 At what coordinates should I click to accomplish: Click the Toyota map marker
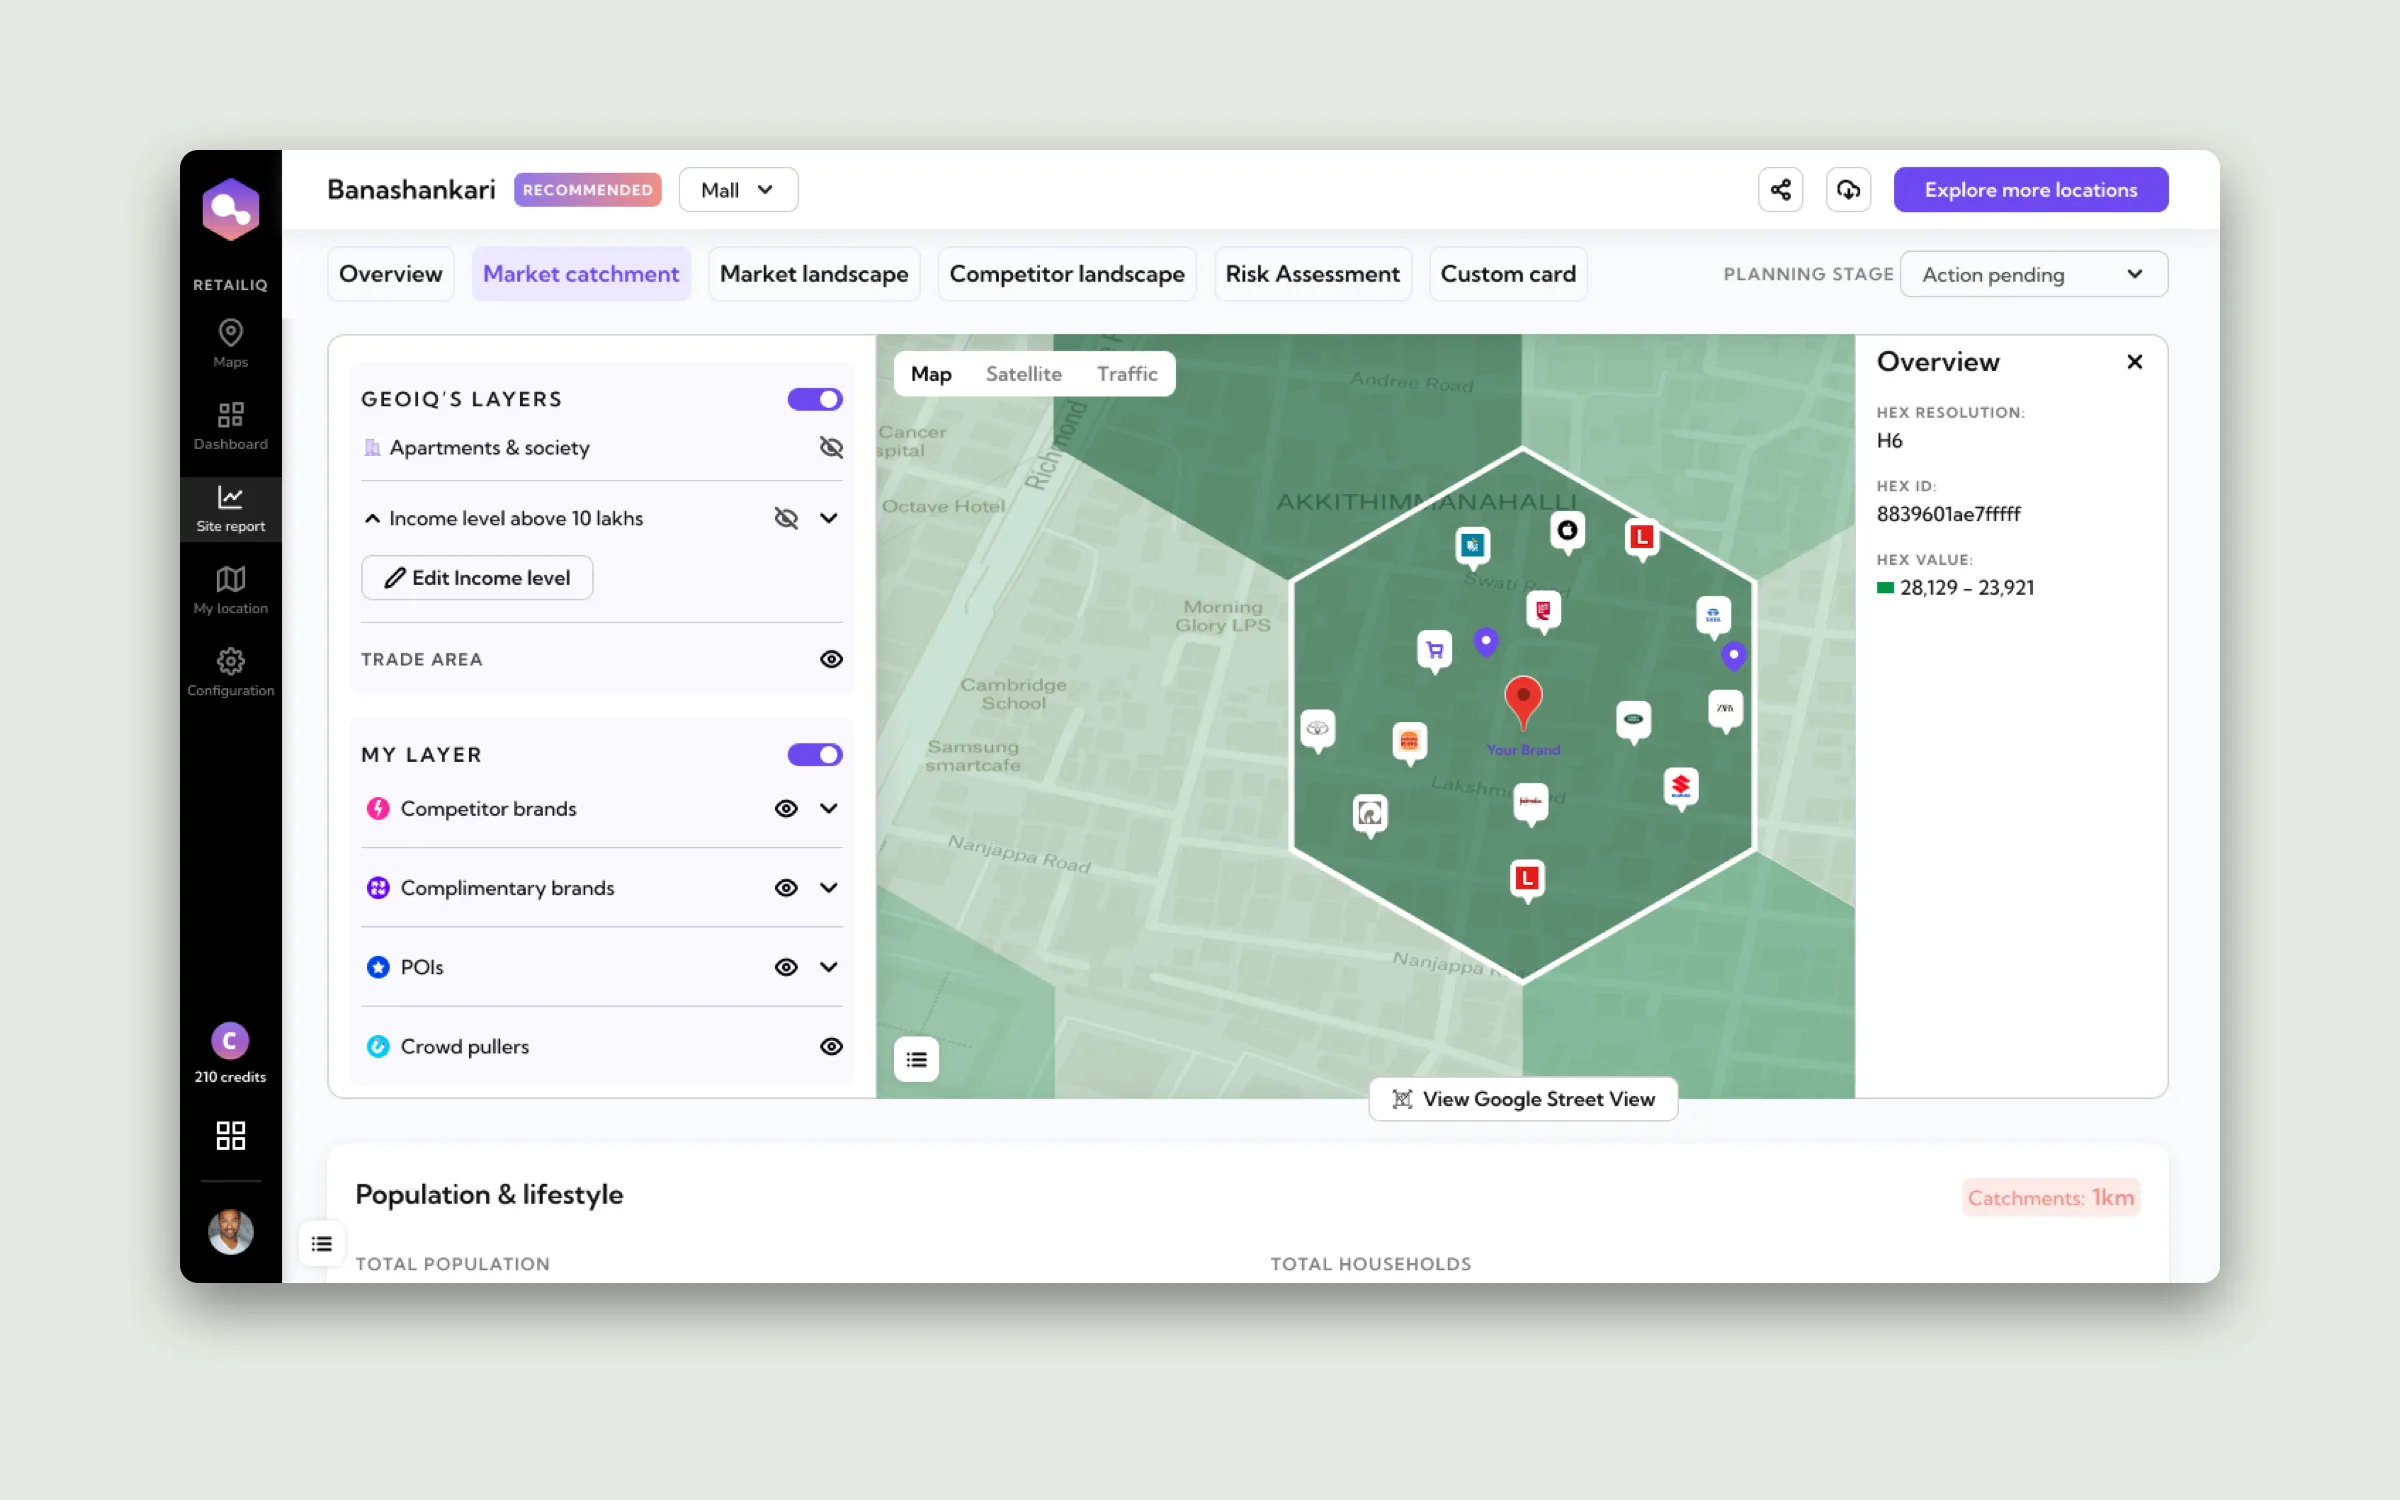point(1318,730)
